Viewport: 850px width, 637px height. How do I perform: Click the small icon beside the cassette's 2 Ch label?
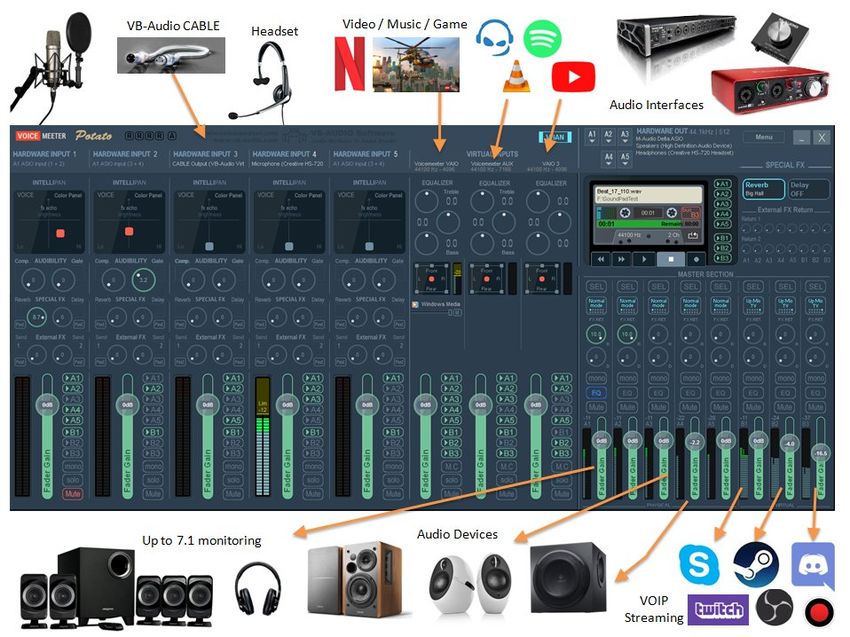coord(692,236)
